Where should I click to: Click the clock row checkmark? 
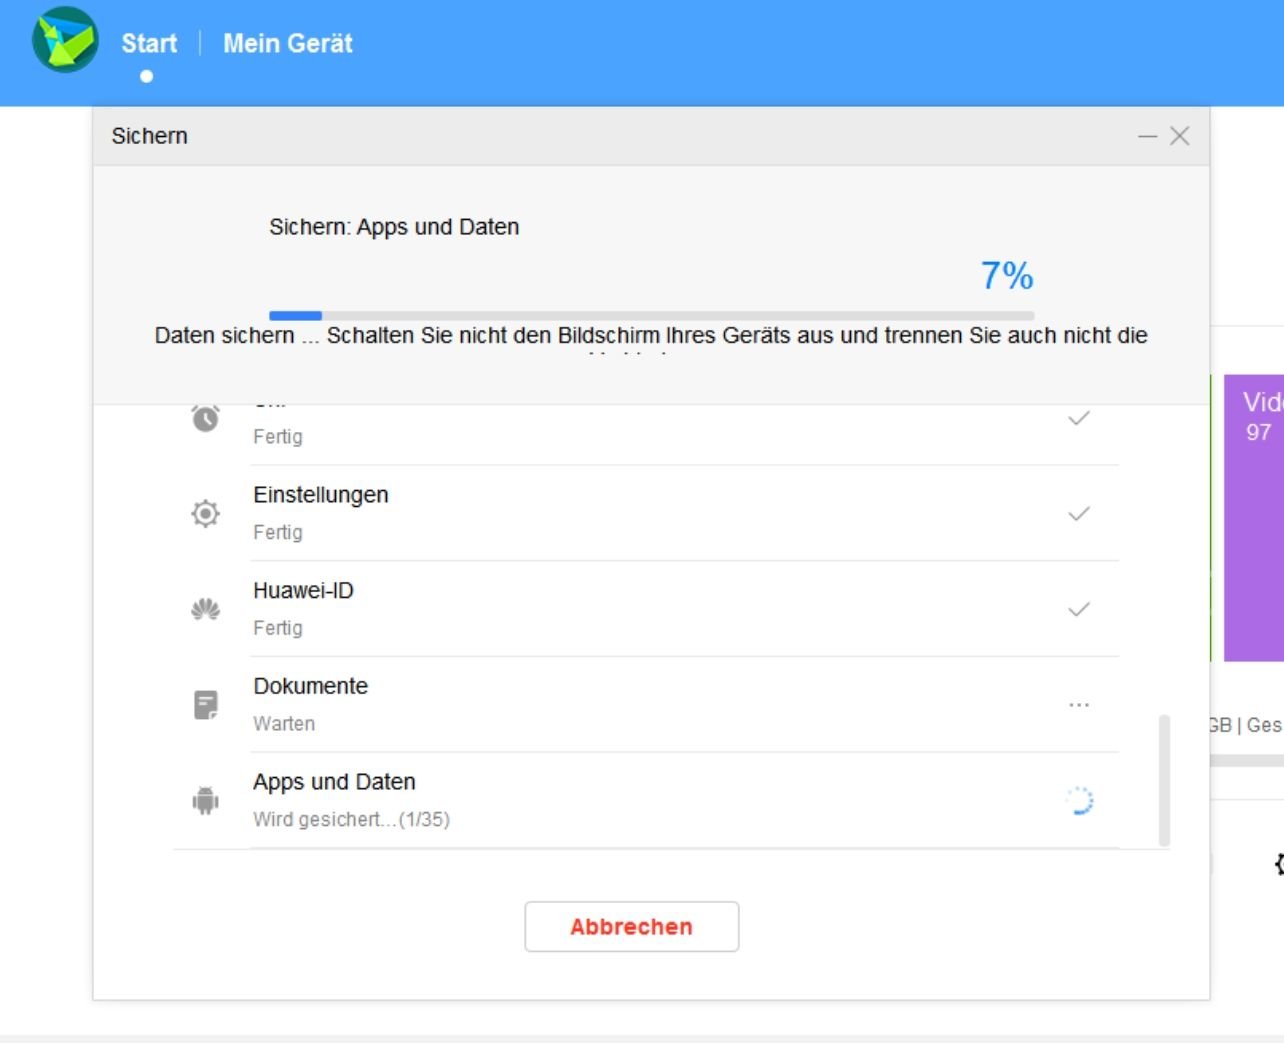(x=1079, y=418)
